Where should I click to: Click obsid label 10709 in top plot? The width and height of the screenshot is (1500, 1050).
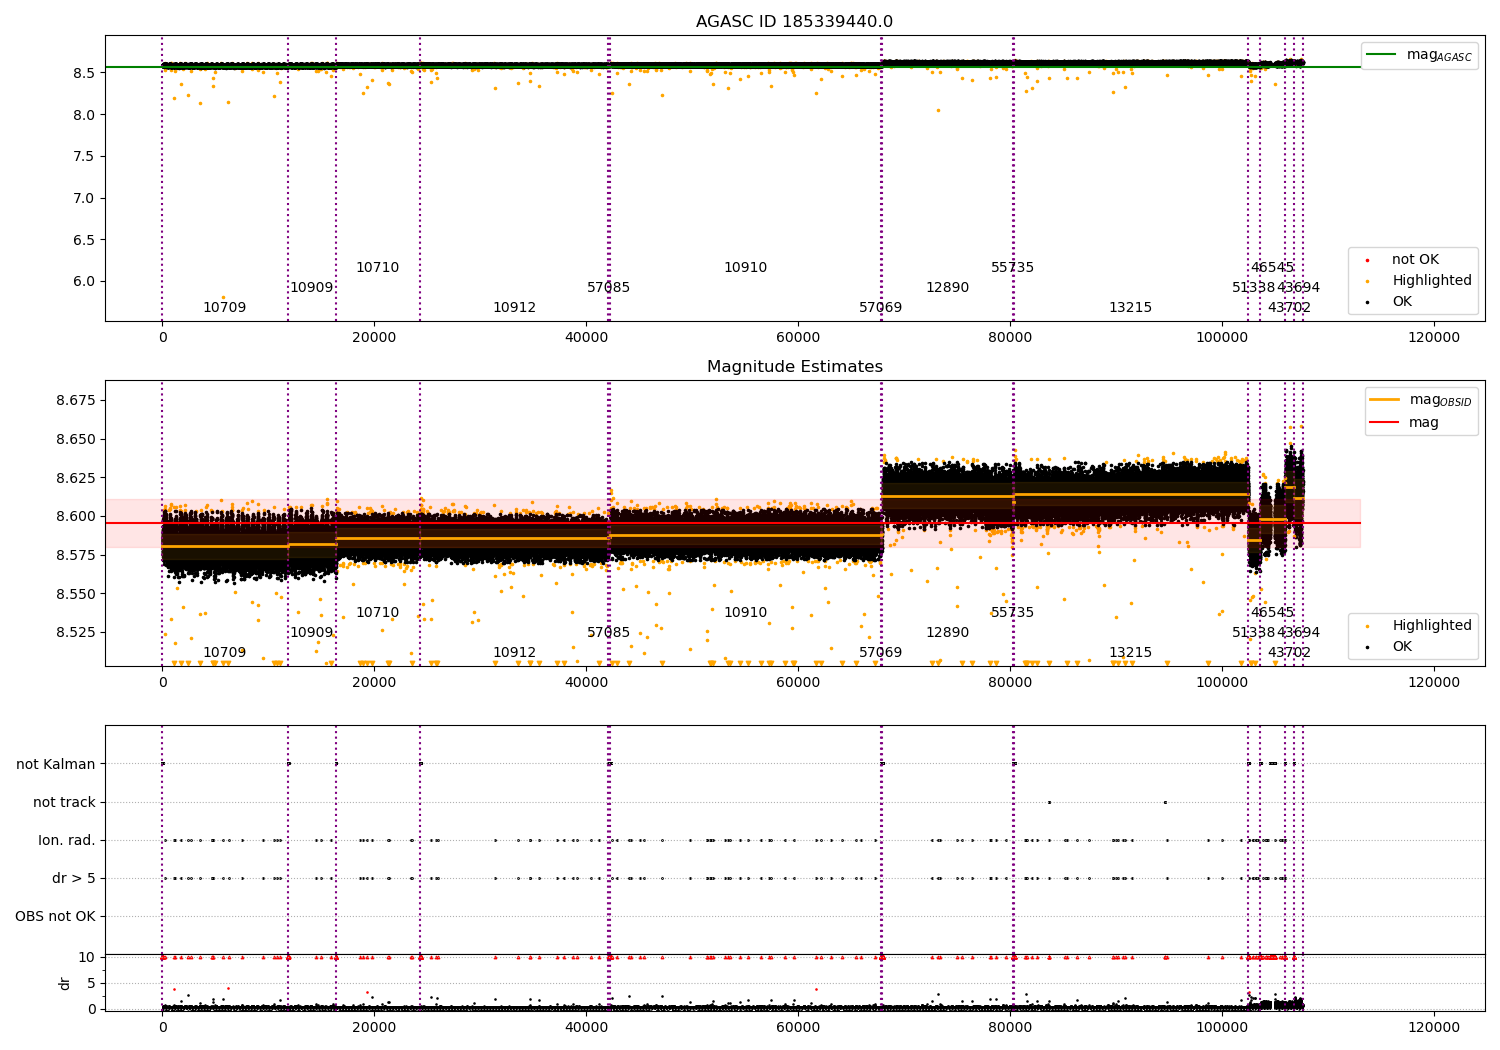(224, 308)
